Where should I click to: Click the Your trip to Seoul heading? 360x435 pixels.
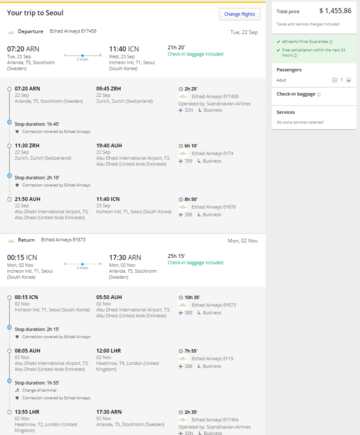click(x=35, y=13)
